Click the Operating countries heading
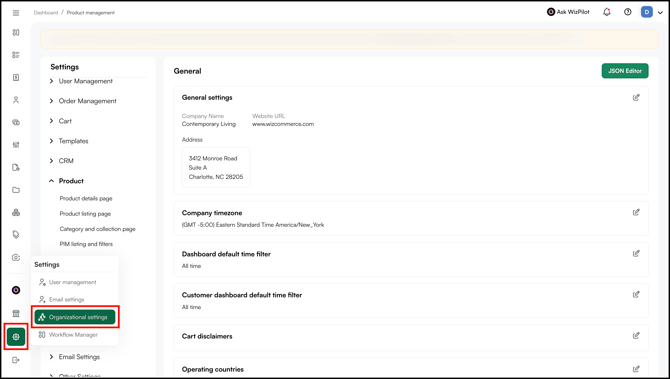This screenshot has height=379, width=670. pyautogui.click(x=212, y=369)
